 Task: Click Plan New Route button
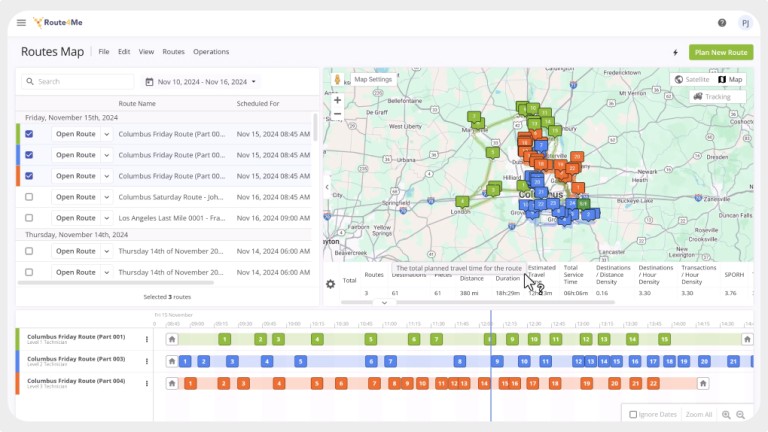click(721, 52)
